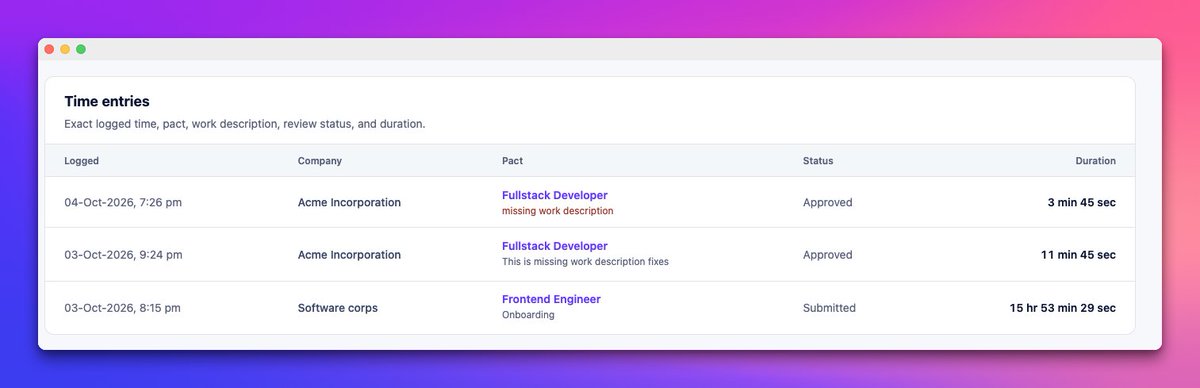This screenshot has height=388, width=1200.
Task: Select the 03-Oct-2026, 8:15 pm logged time
Action: pyautogui.click(x=122, y=308)
